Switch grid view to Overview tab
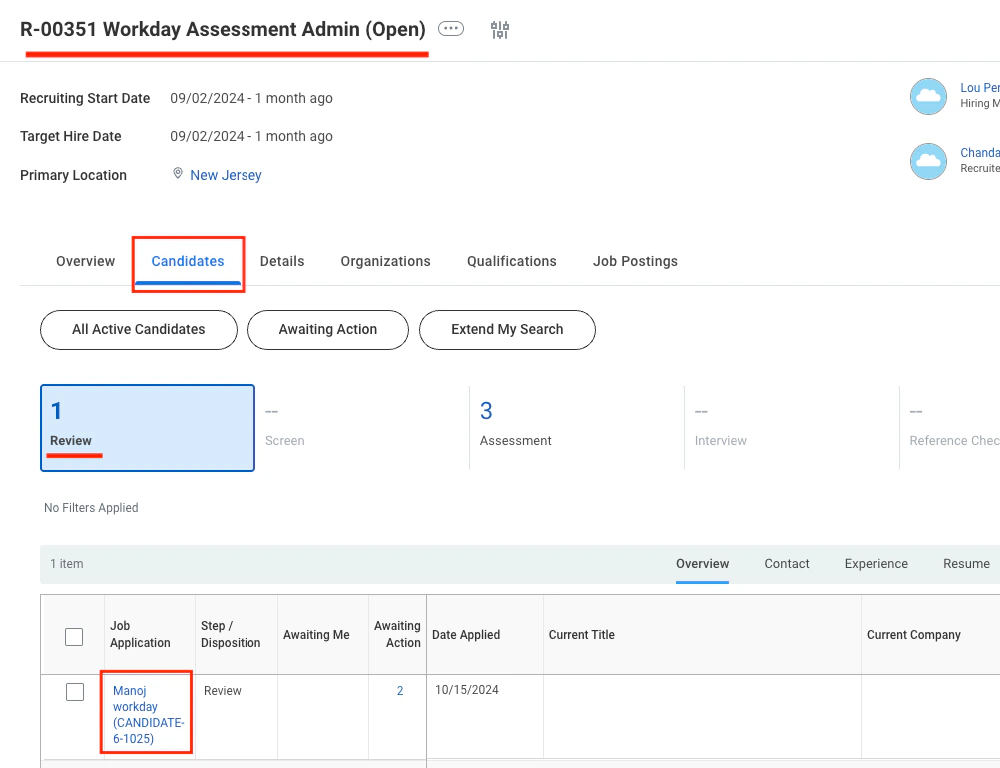The height and width of the screenshot is (768, 1000). click(702, 564)
